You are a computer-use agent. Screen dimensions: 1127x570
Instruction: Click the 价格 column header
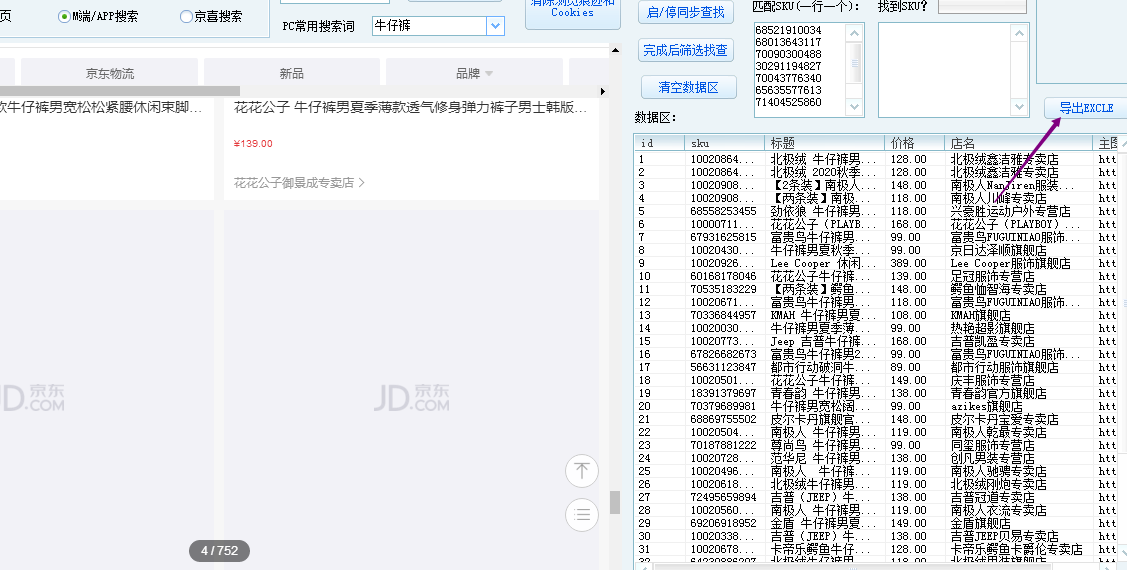coord(914,143)
